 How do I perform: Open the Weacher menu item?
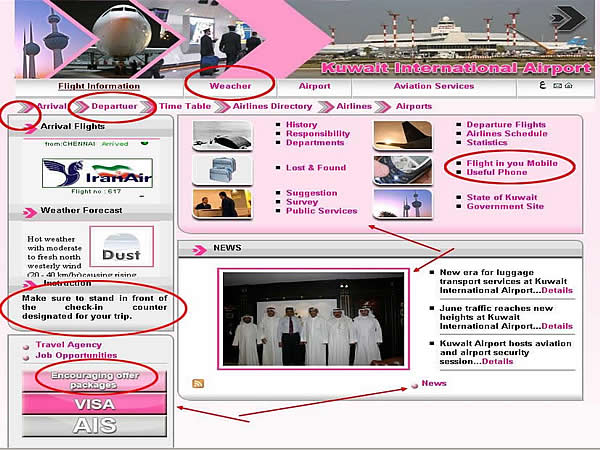(x=230, y=86)
